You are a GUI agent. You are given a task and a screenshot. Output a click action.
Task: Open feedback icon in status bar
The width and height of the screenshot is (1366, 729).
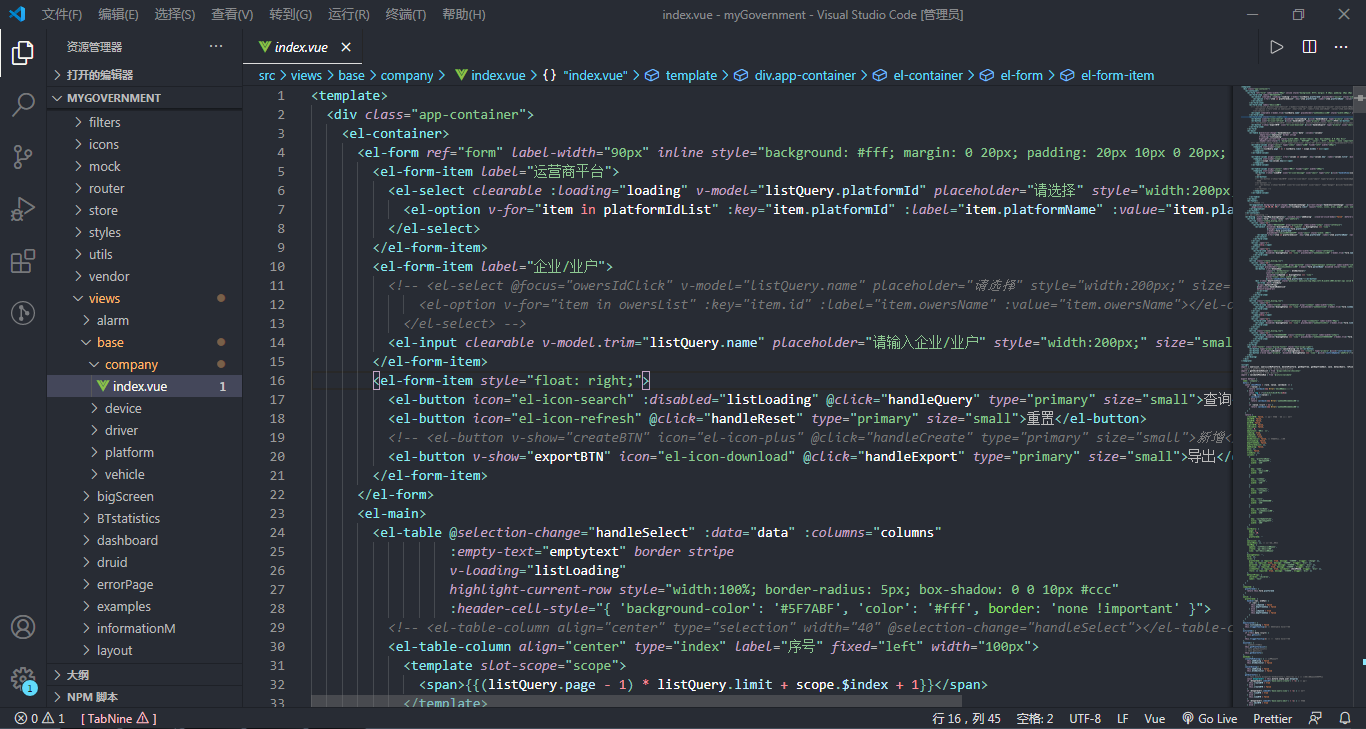coord(1316,718)
